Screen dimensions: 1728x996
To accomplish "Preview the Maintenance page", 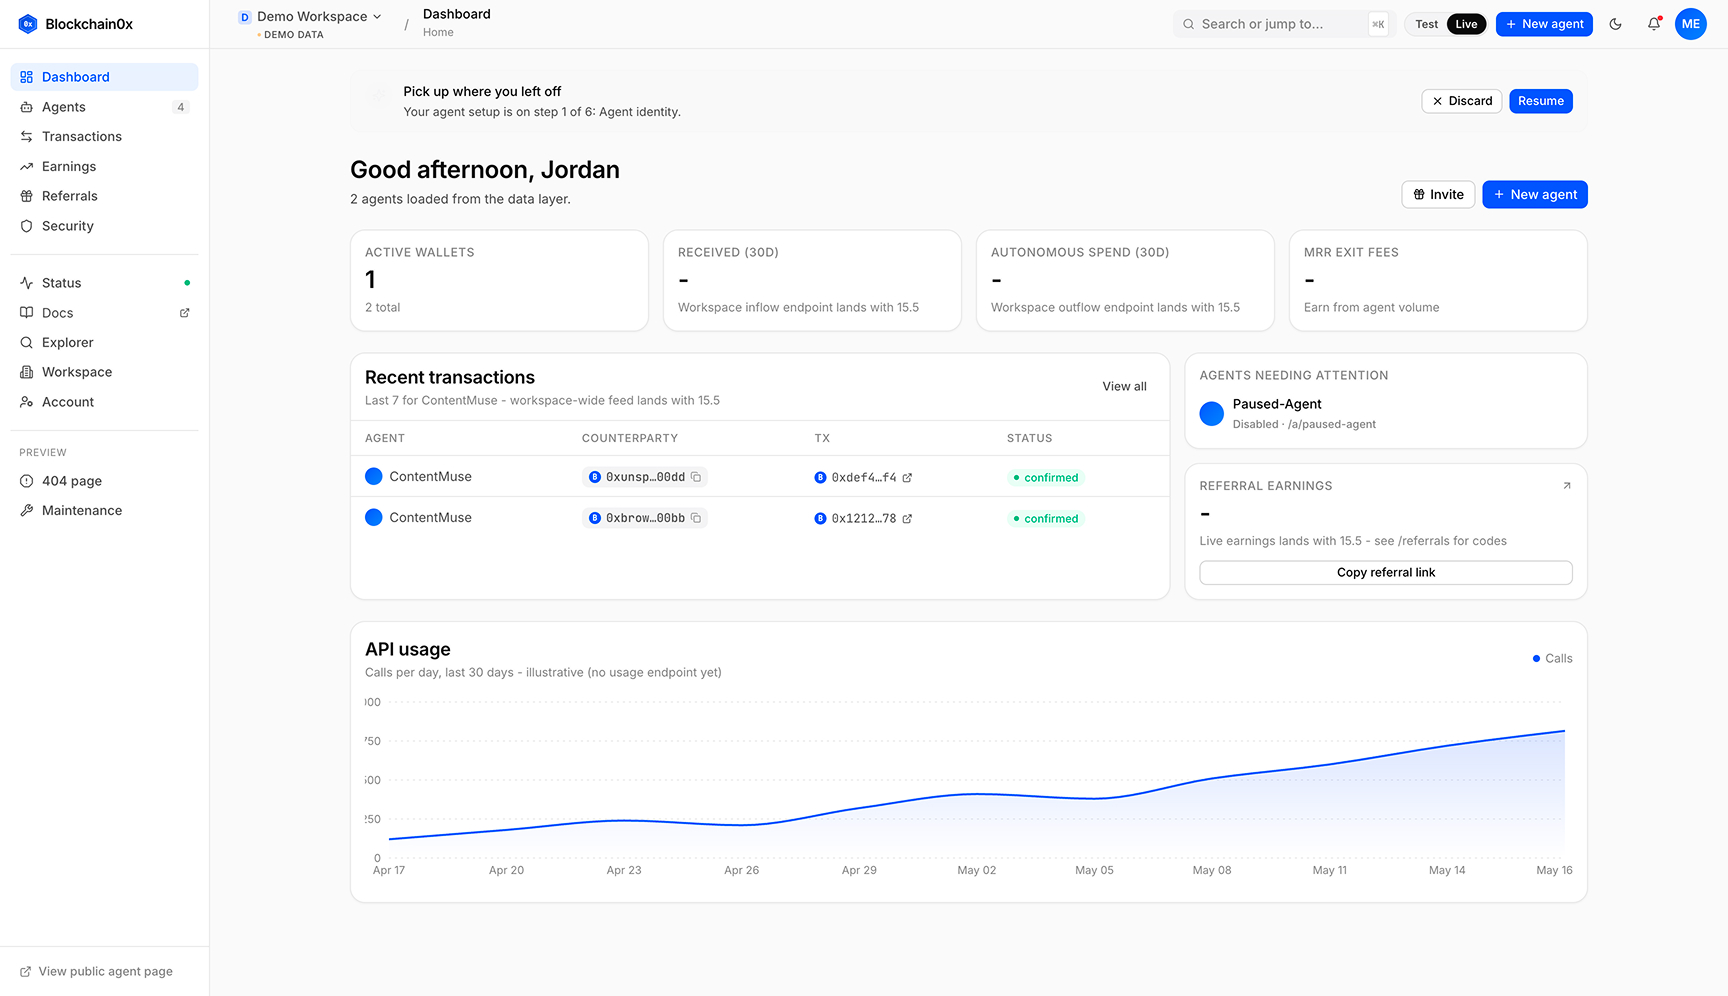I will point(104,510).
